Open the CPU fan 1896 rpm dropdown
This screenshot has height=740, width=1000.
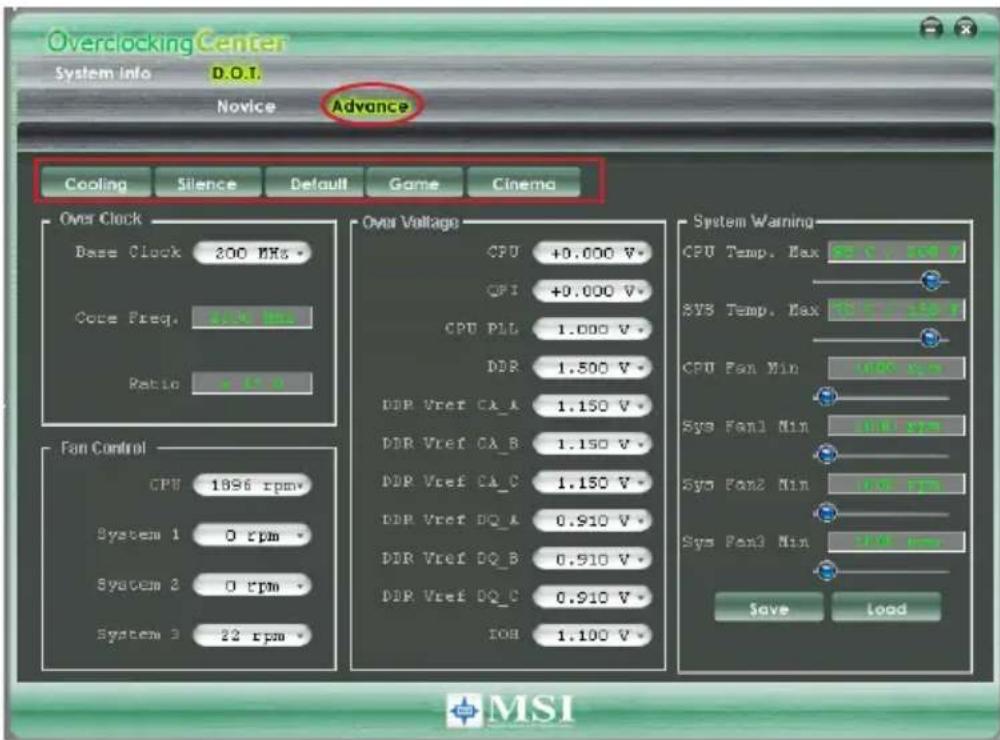point(252,485)
